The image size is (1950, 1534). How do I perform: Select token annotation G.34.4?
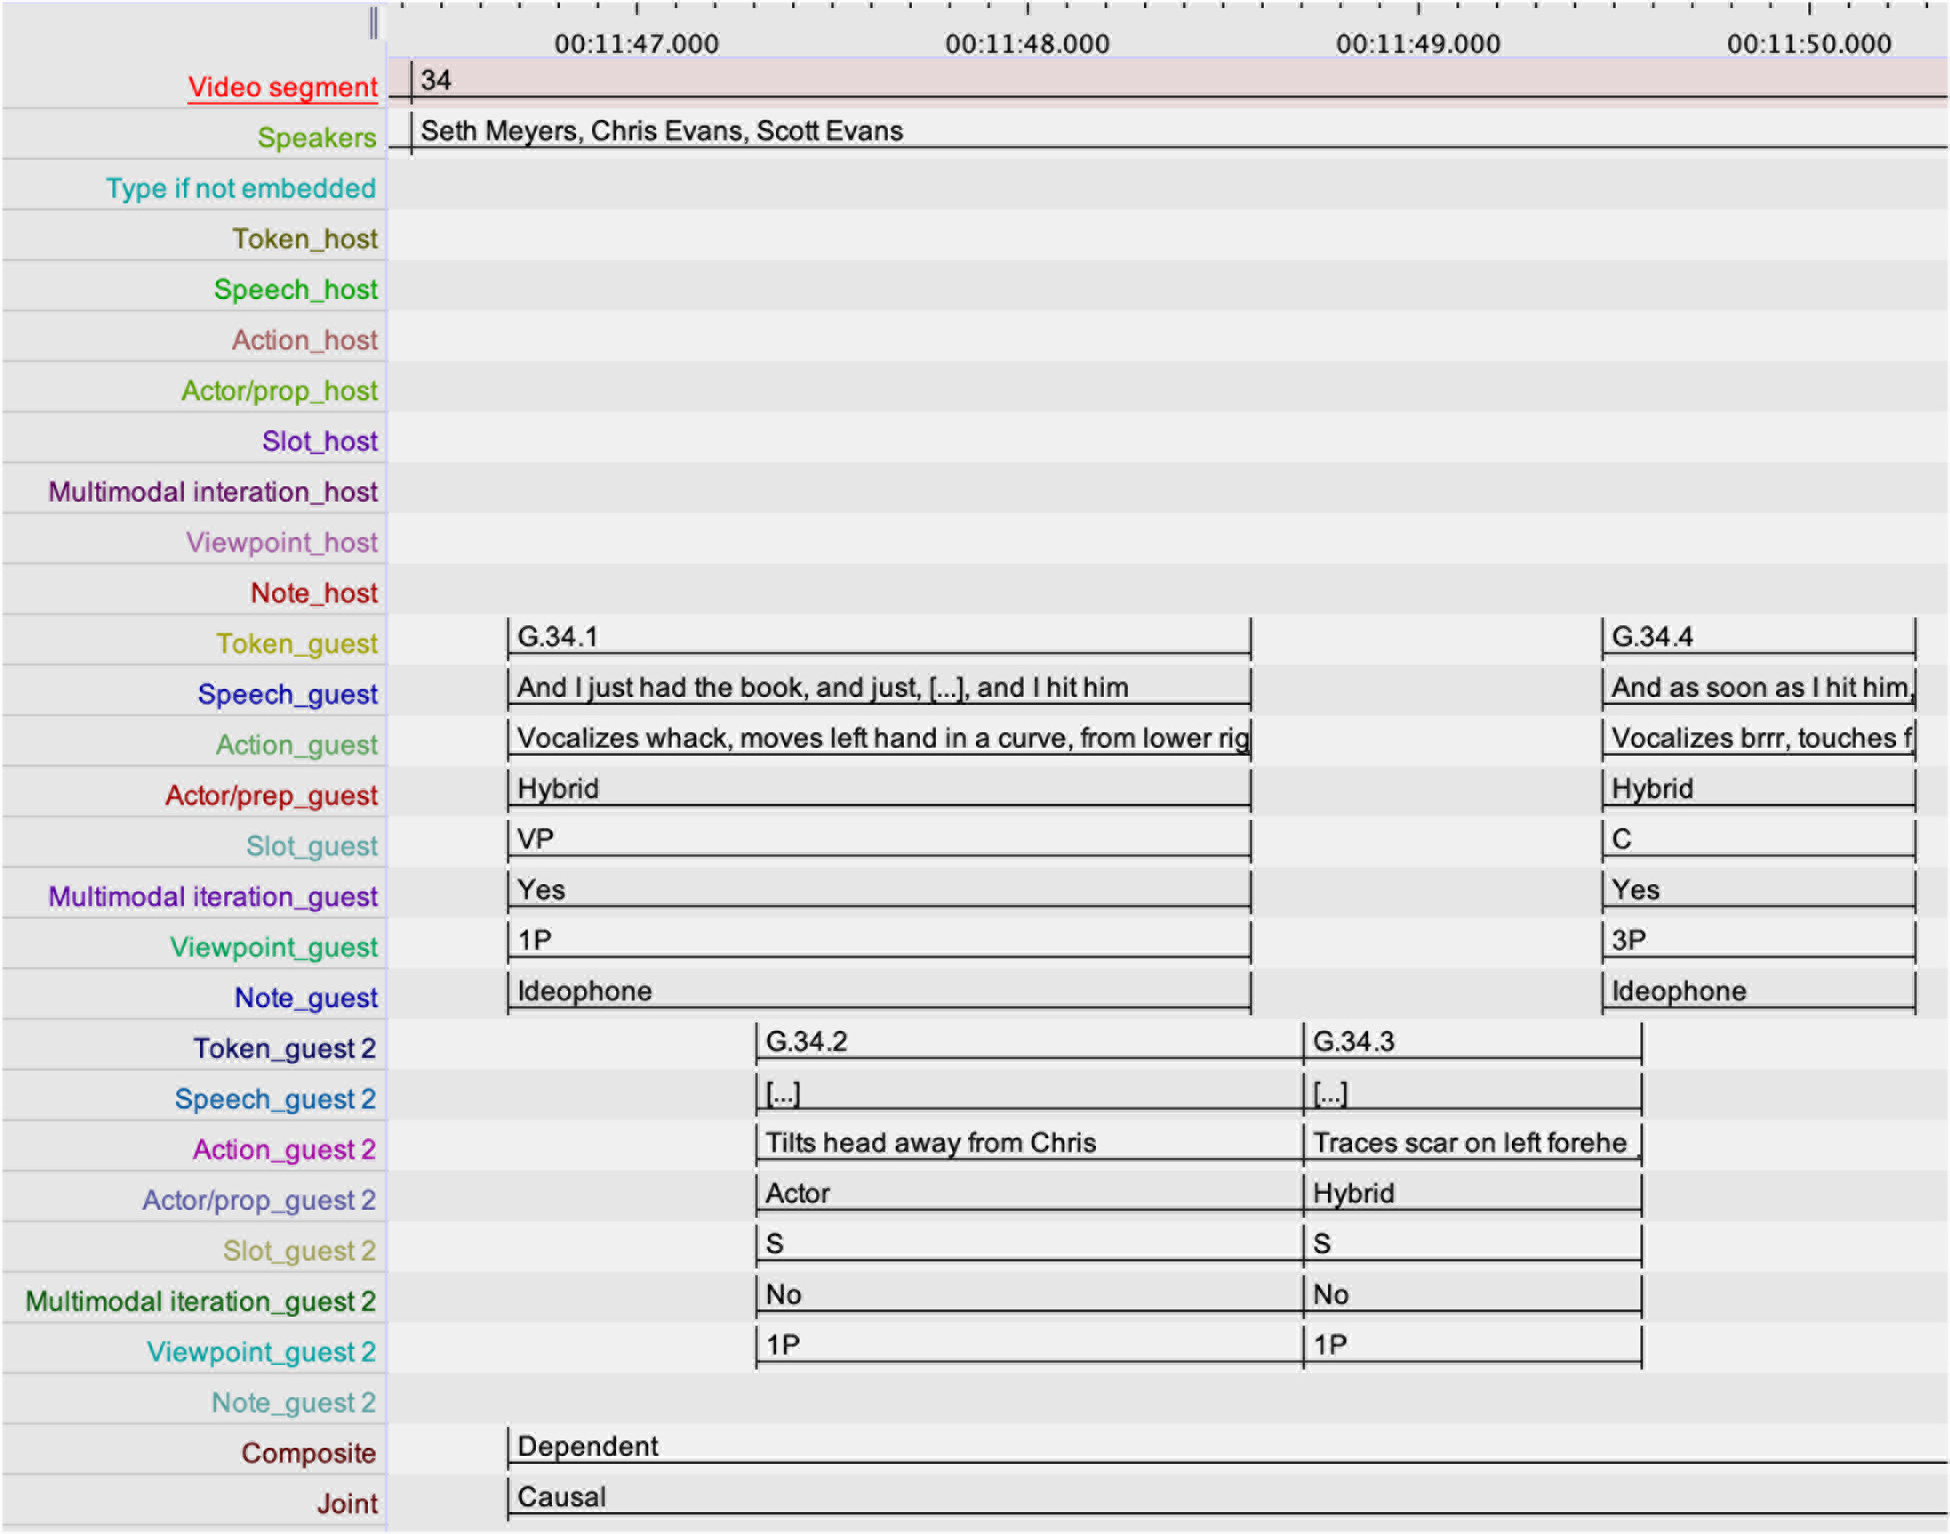click(1758, 637)
